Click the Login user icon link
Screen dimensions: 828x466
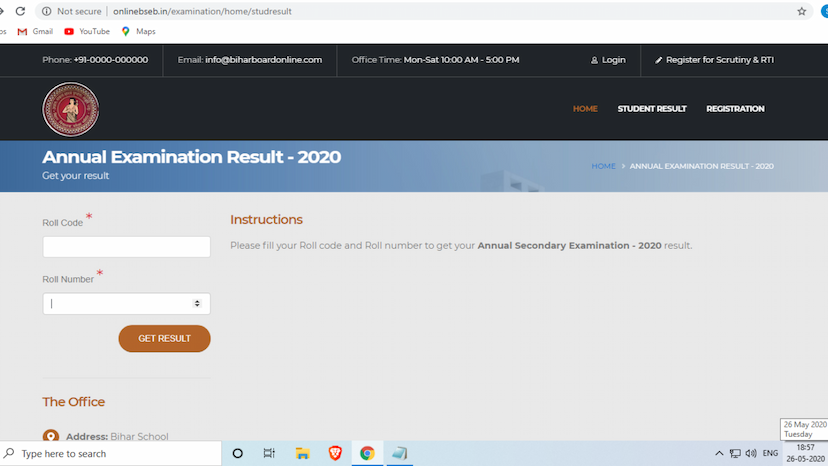point(608,60)
